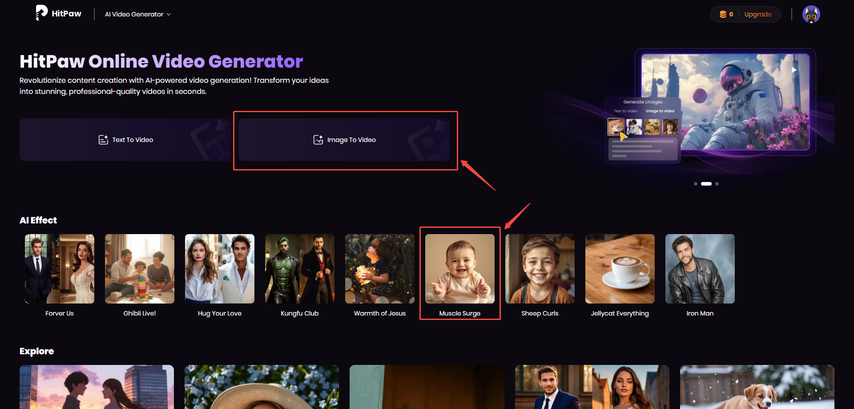This screenshot has width=854, height=409.
Task: Click the Image To Video picture icon
Action: click(x=318, y=140)
